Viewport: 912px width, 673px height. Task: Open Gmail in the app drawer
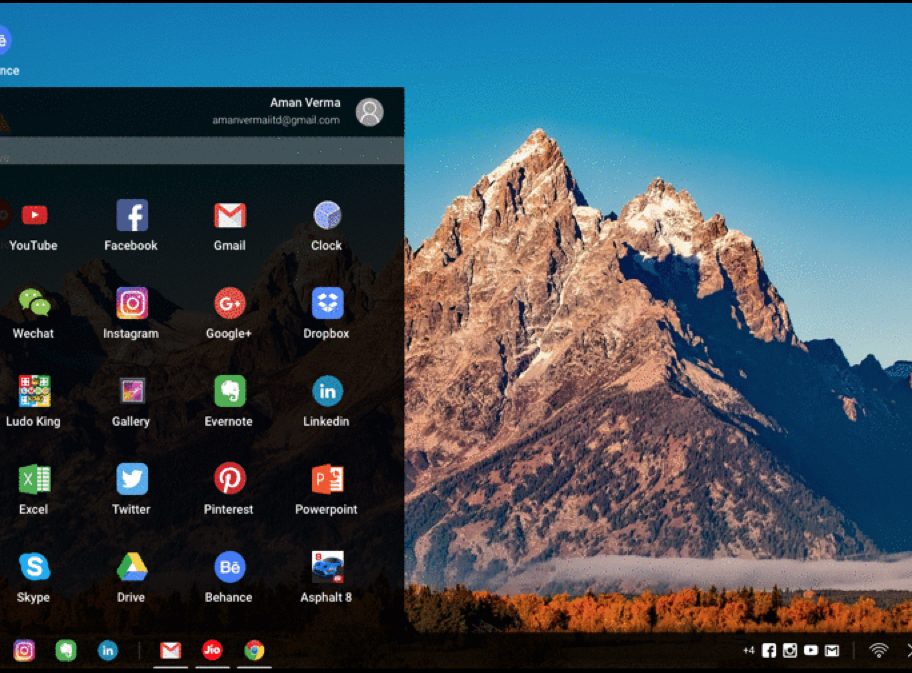click(229, 216)
